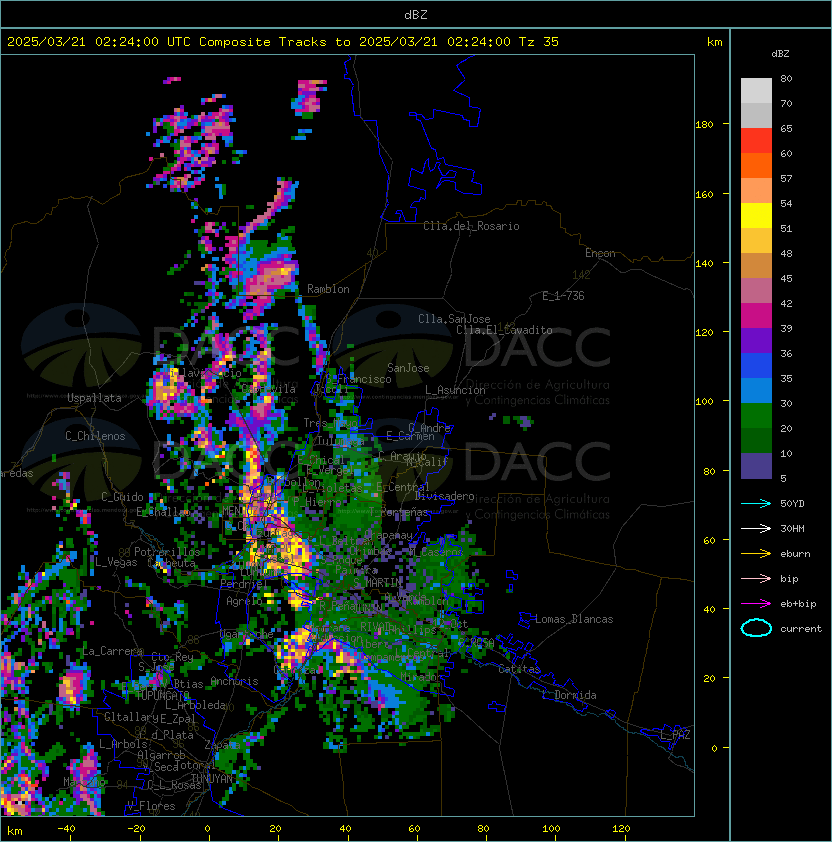Click the 'Anchoris' place label
Viewport: 832px width, 842px height.
234,681
